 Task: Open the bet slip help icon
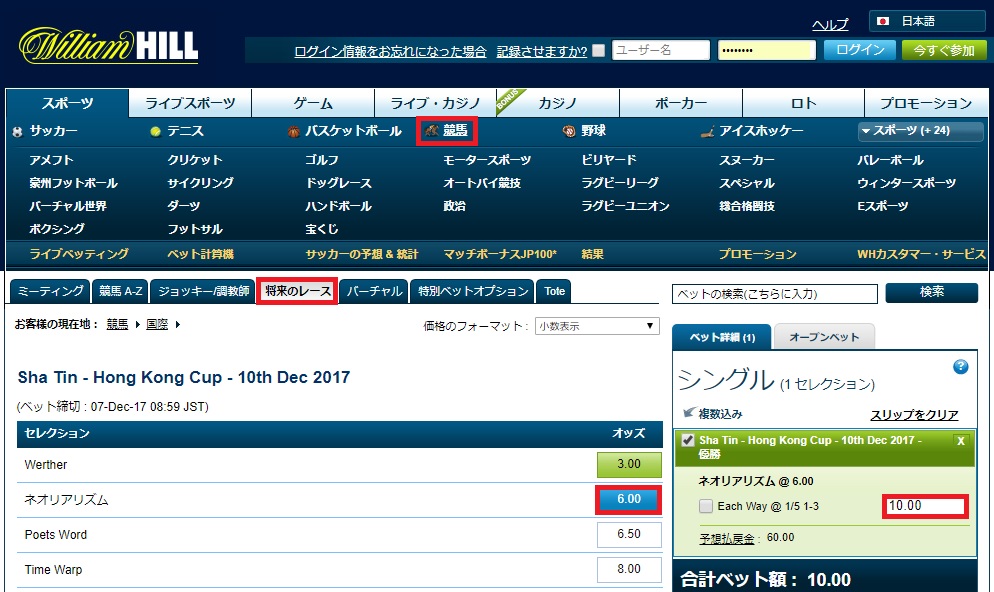point(960,367)
